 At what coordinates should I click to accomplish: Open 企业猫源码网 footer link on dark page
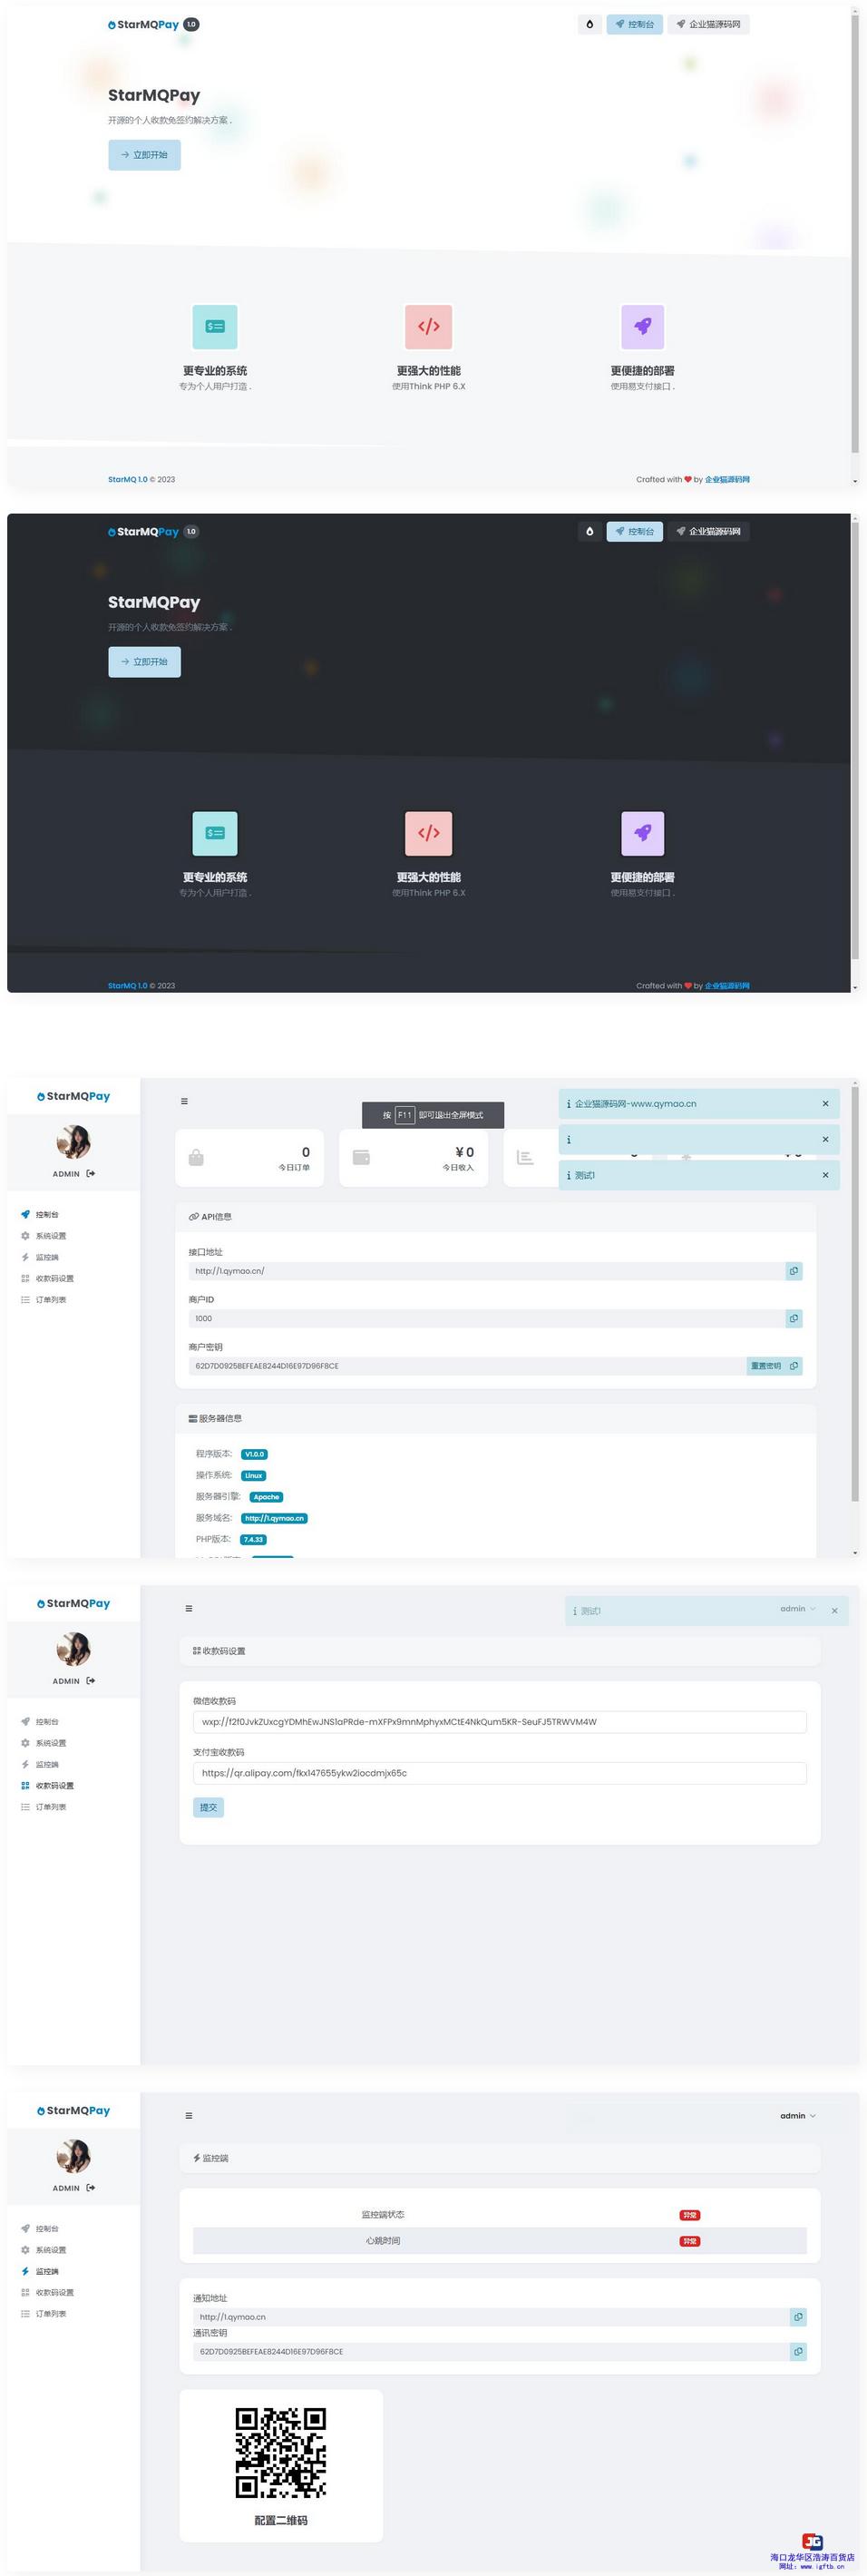point(727,986)
